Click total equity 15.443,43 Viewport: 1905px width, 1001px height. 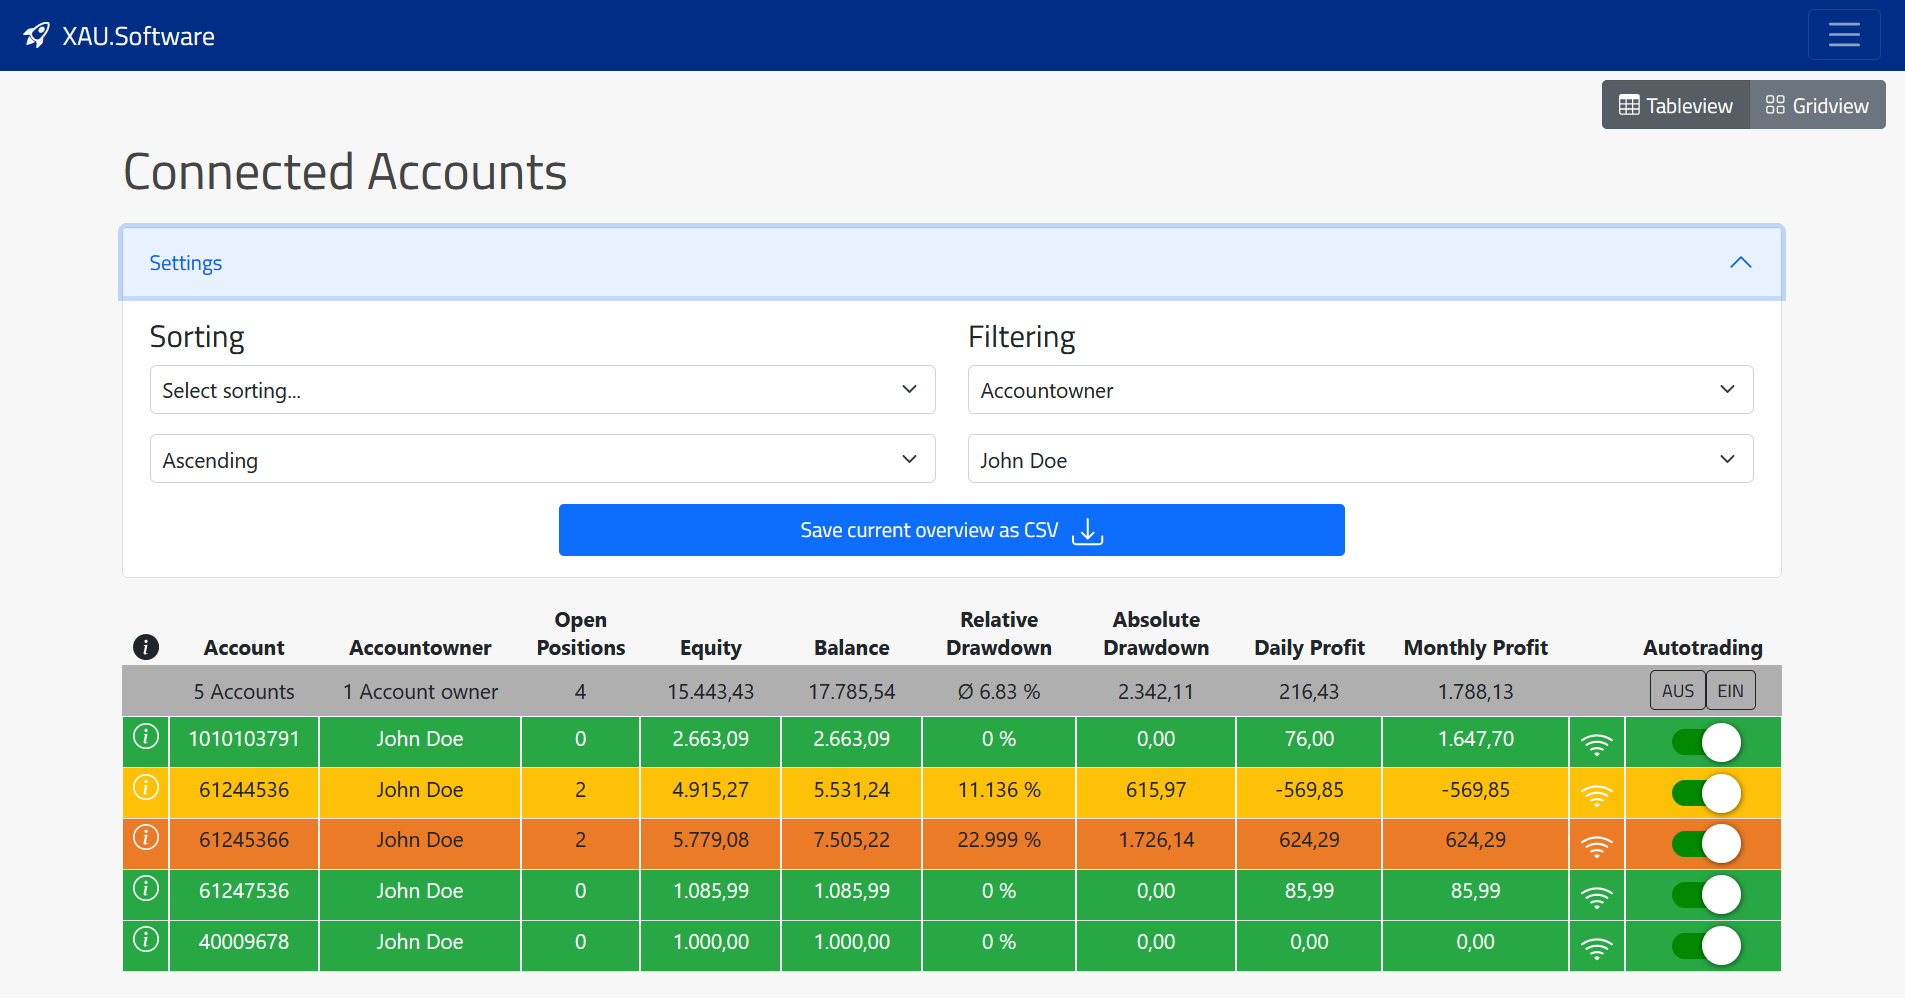pyautogui.click(x=710, y=692)
